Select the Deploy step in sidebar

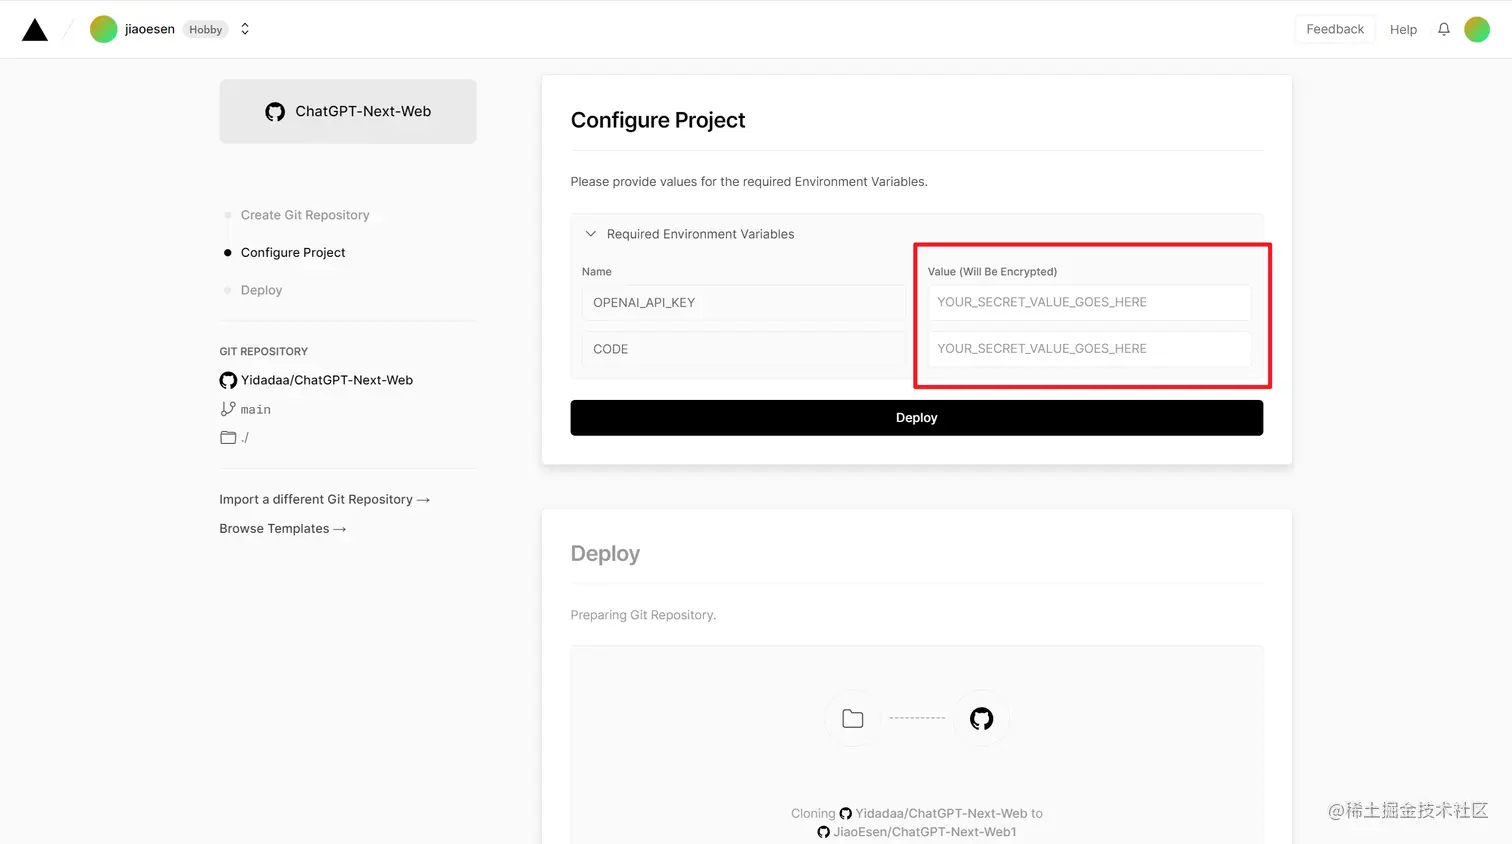[x=261, y=290]
